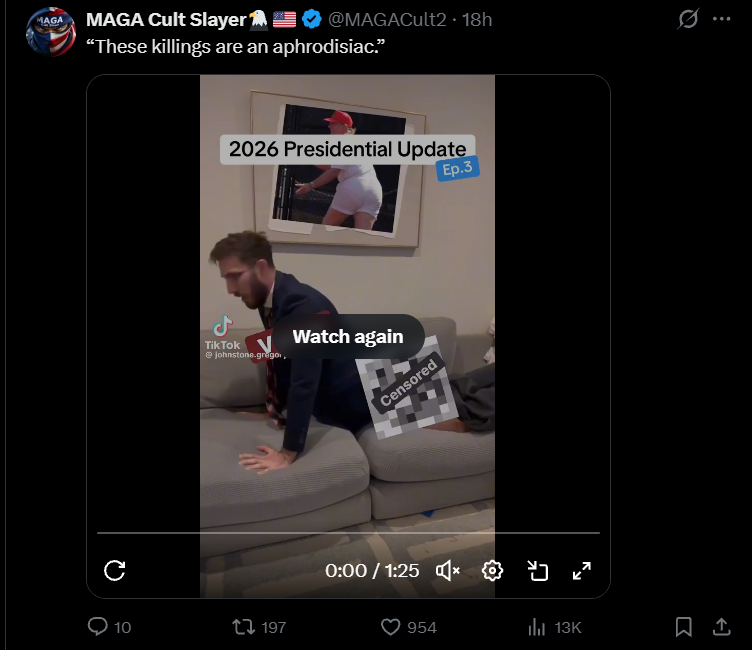Bookmark this post
This screenshot has width=752, height=650.
[x=683, y=627]
